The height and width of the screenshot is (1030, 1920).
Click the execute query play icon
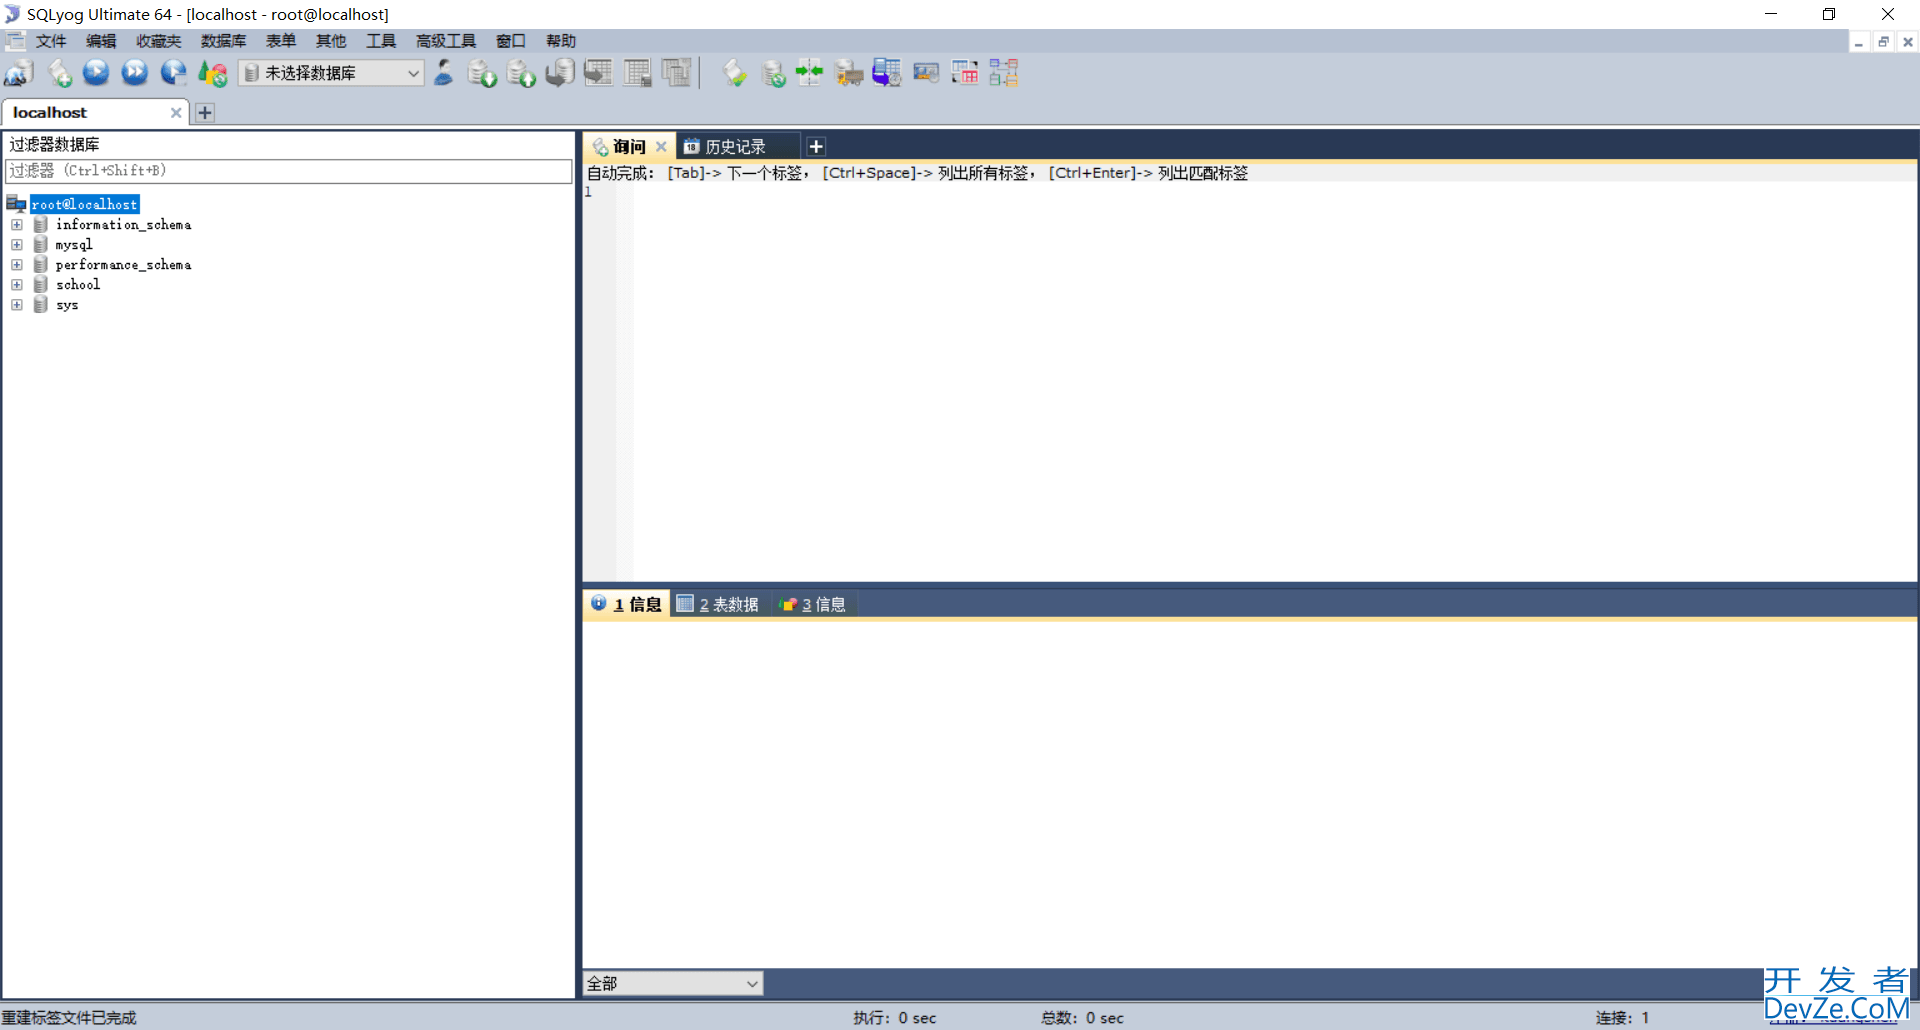[96, 72]
